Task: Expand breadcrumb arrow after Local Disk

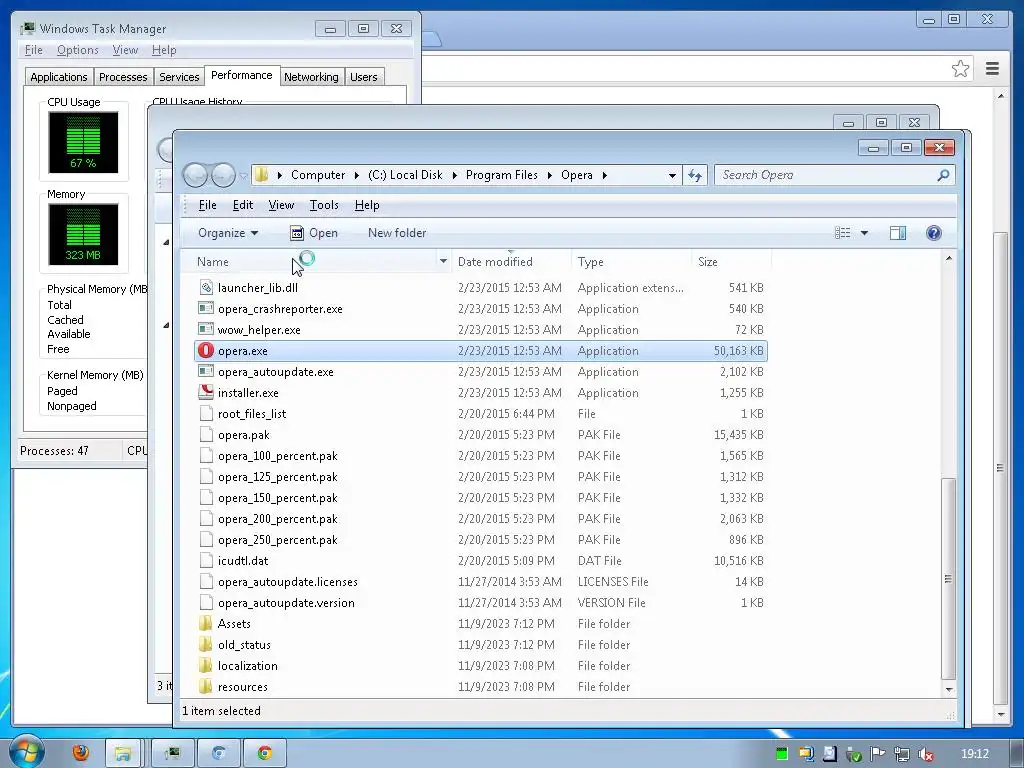Action: [455, 175]
